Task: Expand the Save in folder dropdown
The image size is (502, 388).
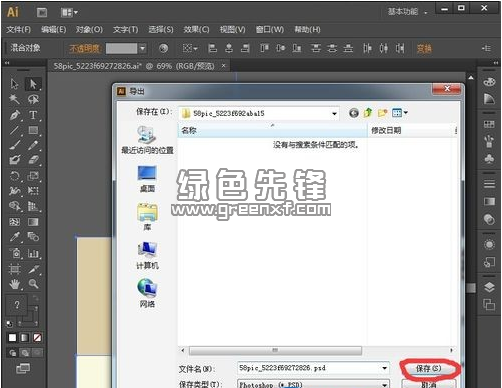Action: pos(334,114)
